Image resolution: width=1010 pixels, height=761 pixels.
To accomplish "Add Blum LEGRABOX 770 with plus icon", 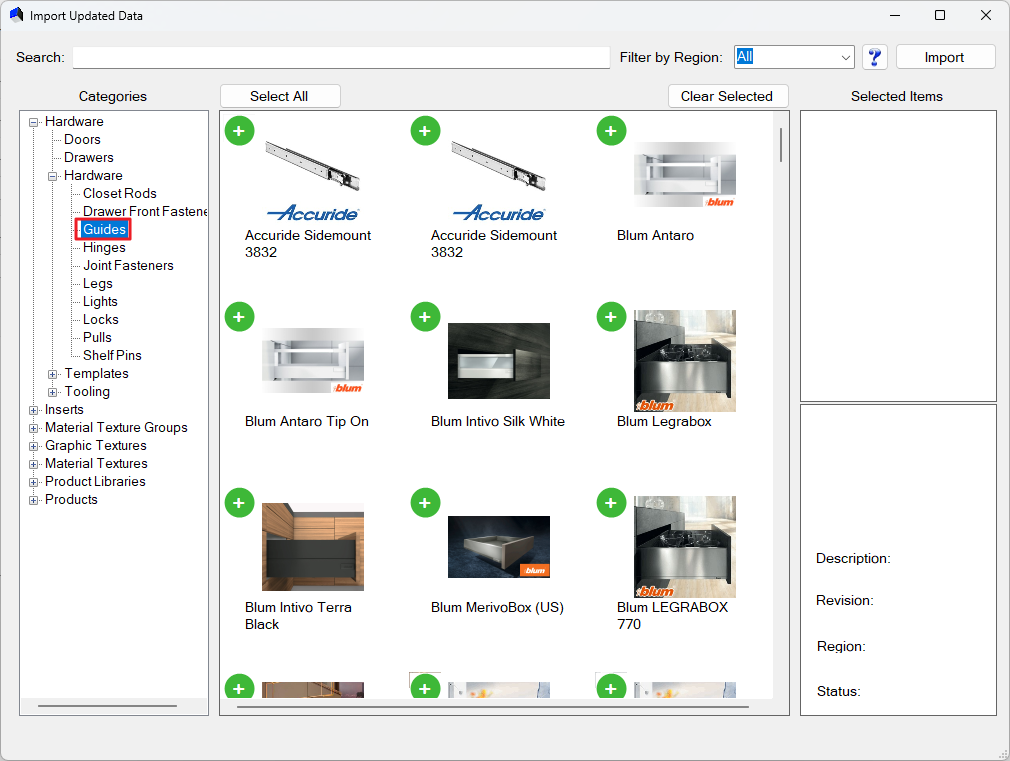I will [611, 503].
